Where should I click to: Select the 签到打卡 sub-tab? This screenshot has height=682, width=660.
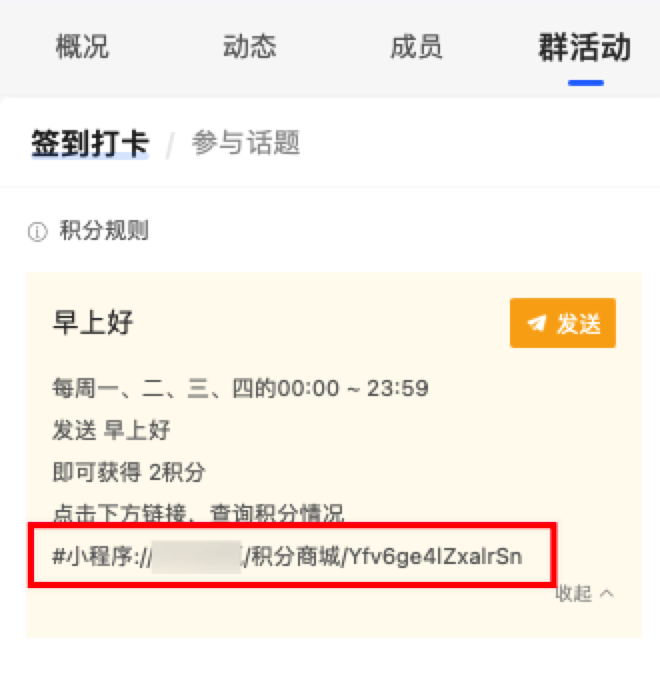tap(90, 143)
